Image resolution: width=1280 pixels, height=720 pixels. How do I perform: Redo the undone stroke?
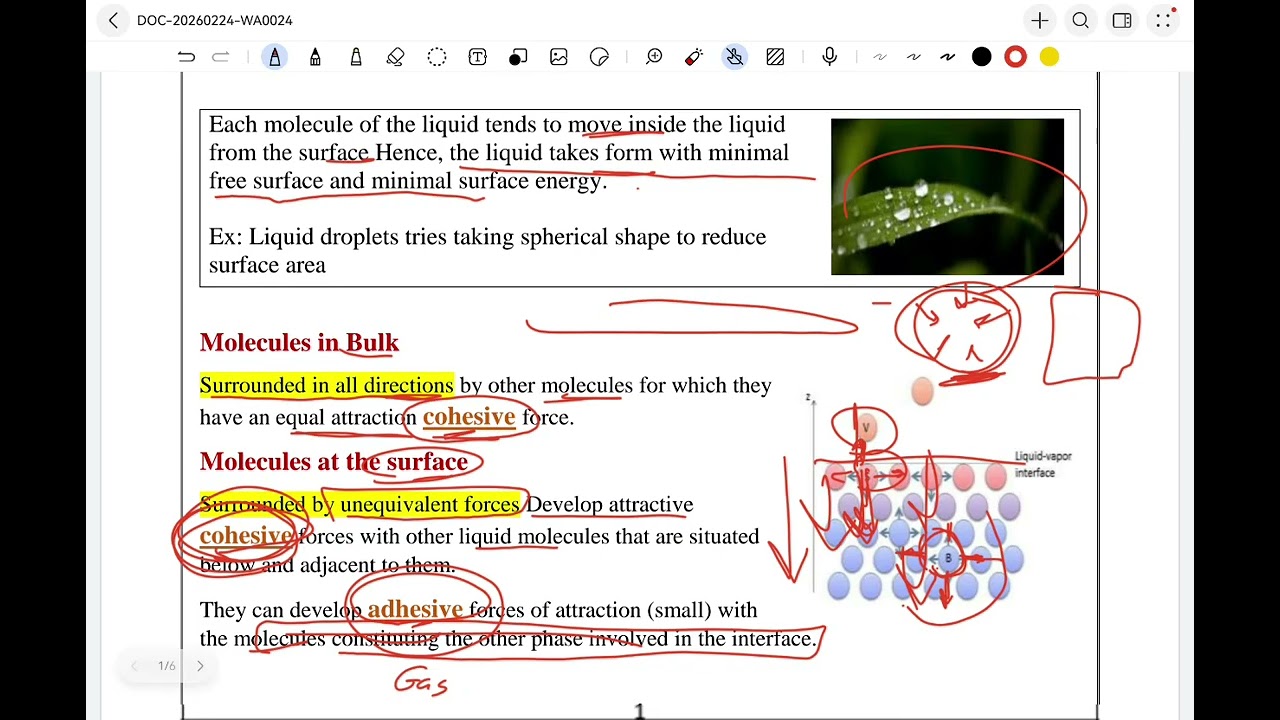pyautogui.click(x=221, y=57)
